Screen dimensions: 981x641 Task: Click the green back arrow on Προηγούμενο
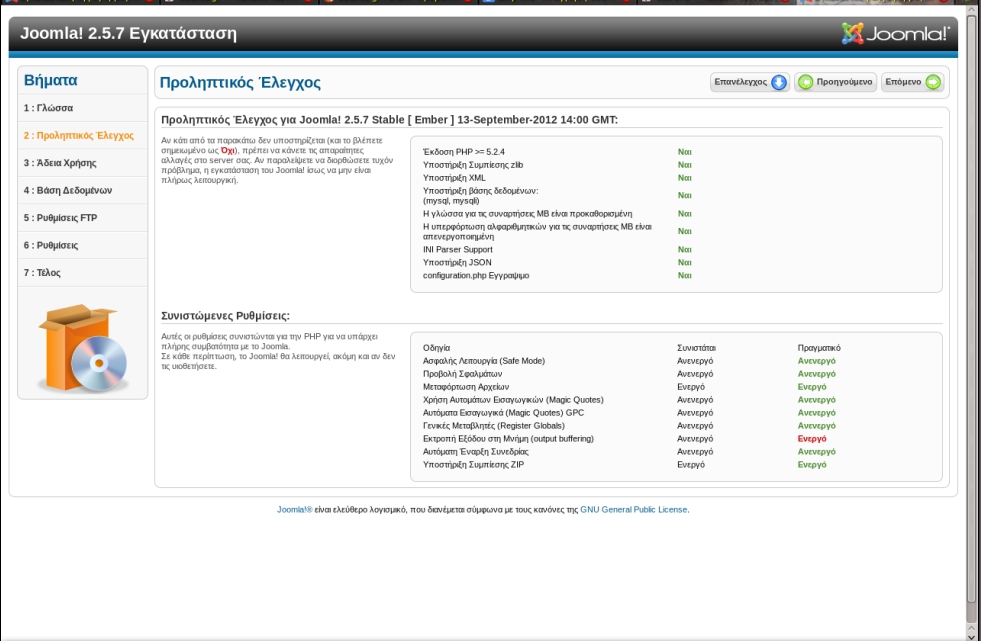tap(805, 82)
